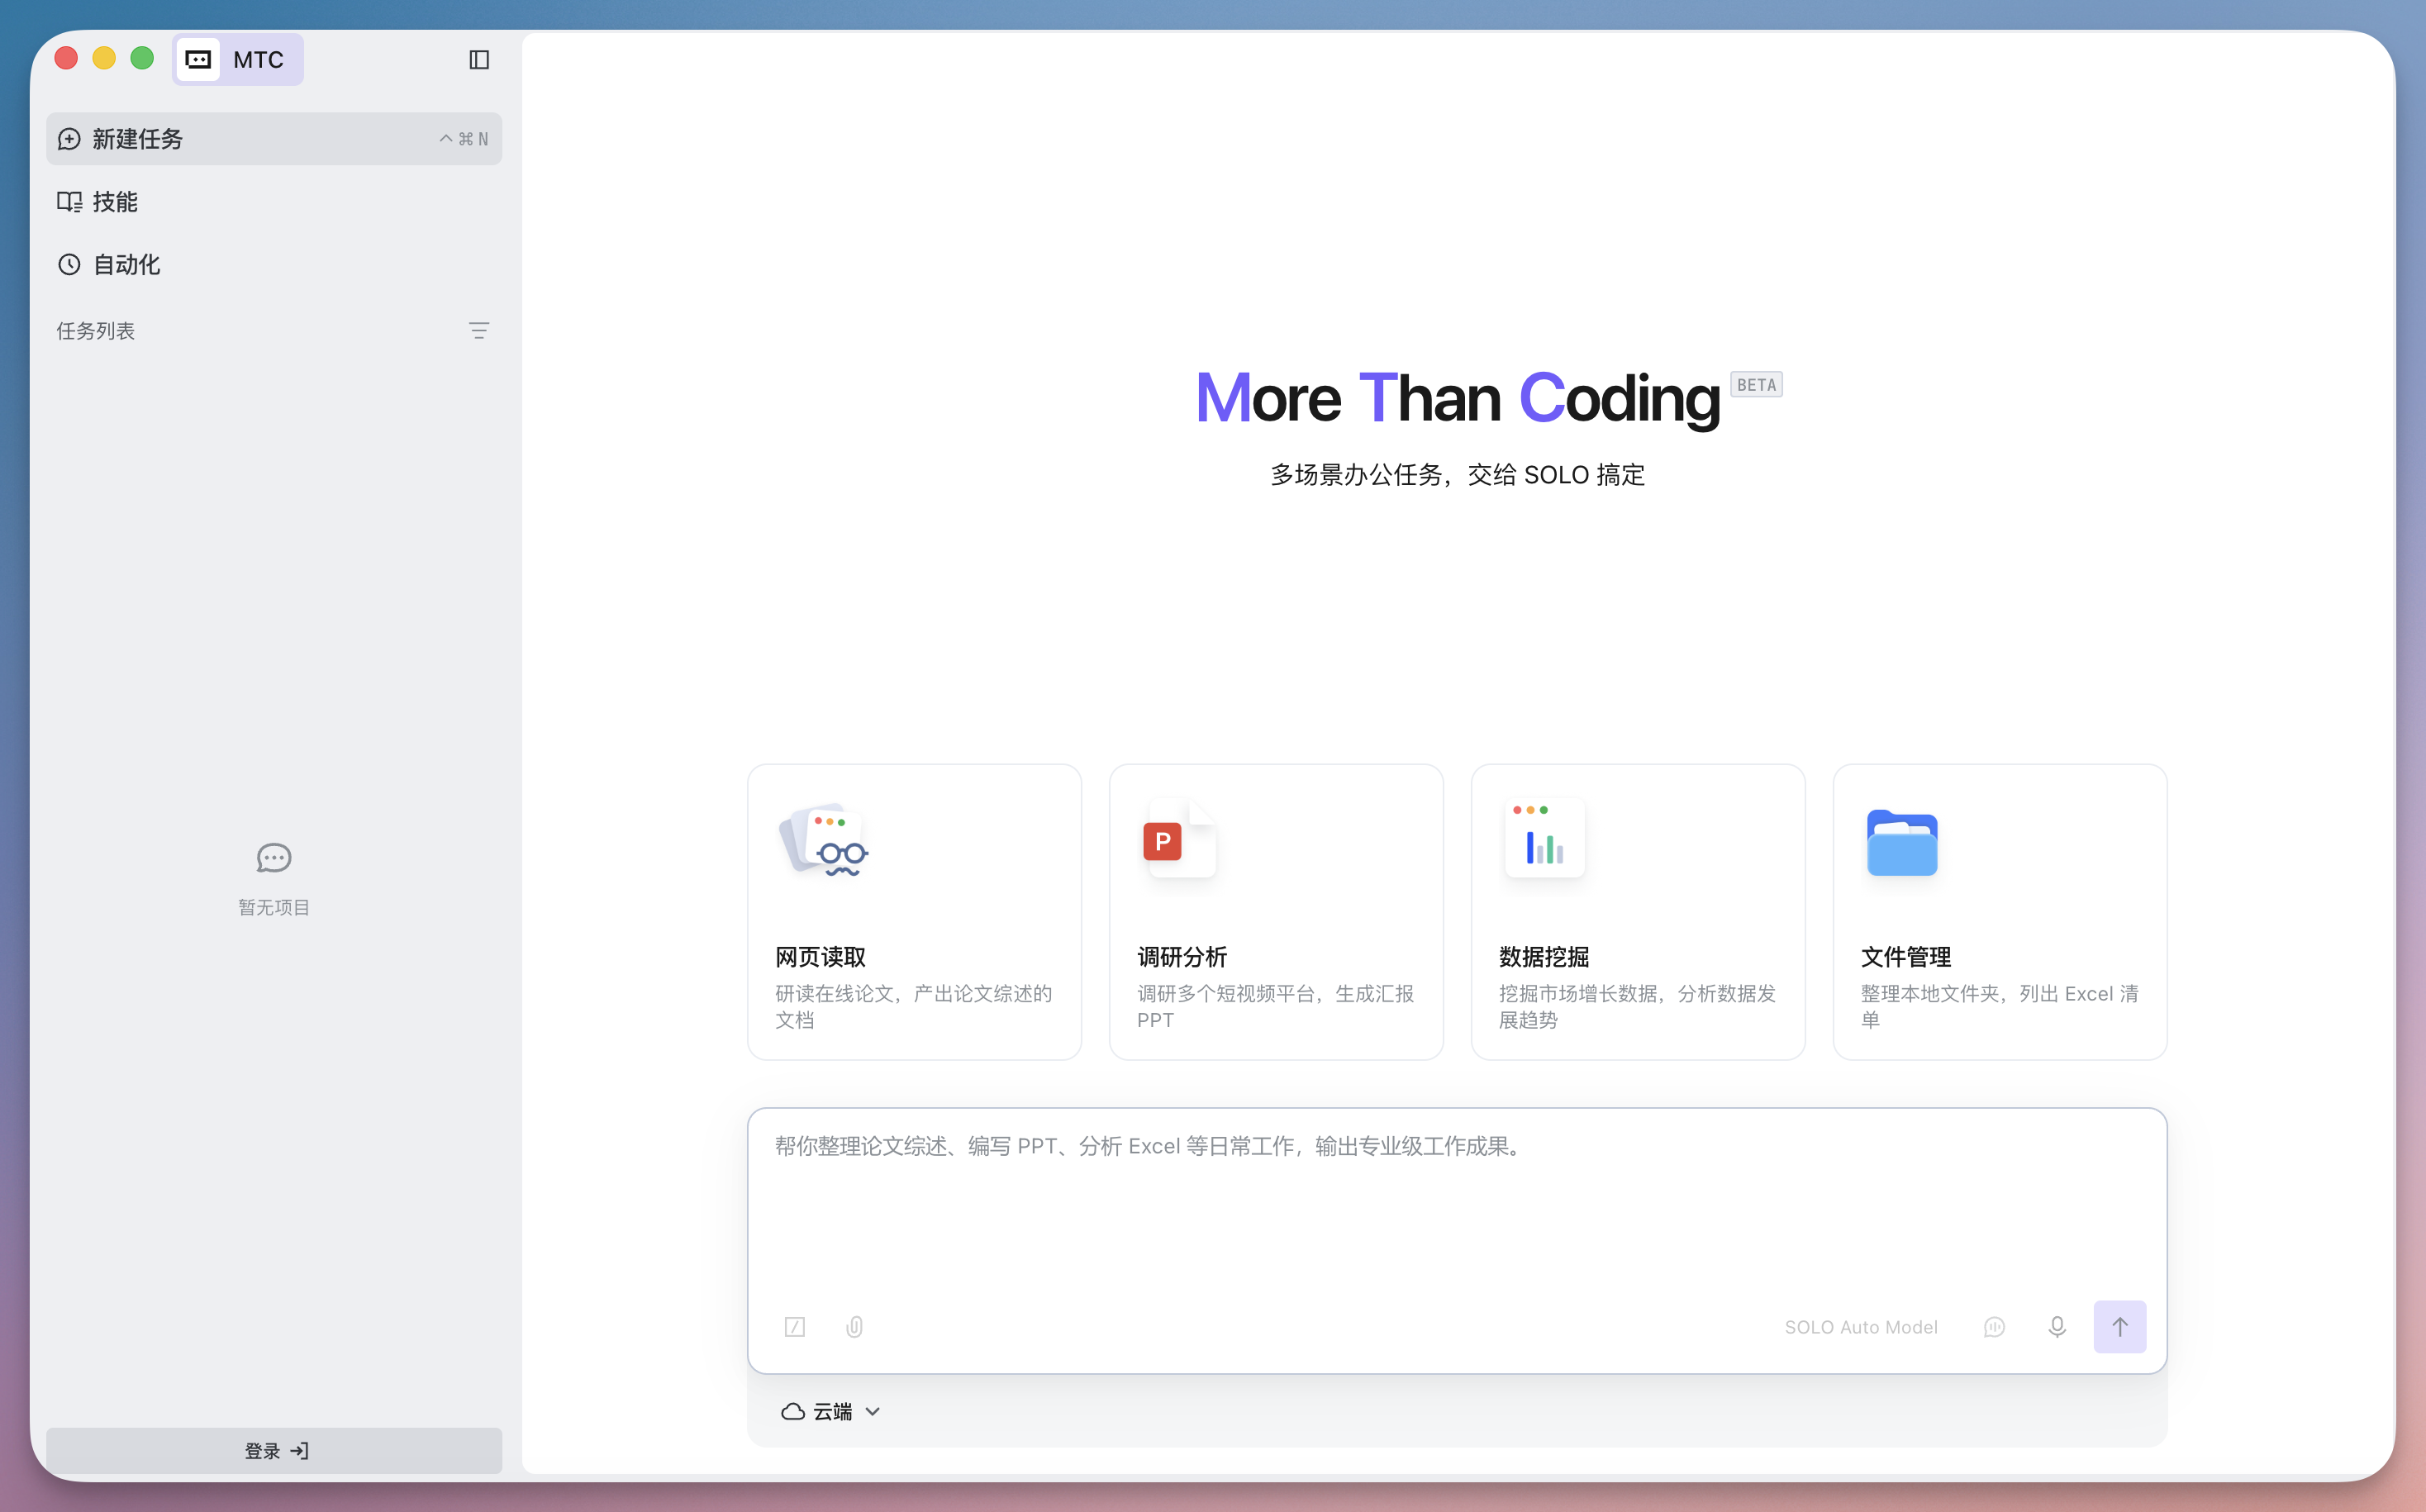Click the MTC app logo tab
The width and height of the screenshot is (2426, 1512).
[x=238, y=60]
